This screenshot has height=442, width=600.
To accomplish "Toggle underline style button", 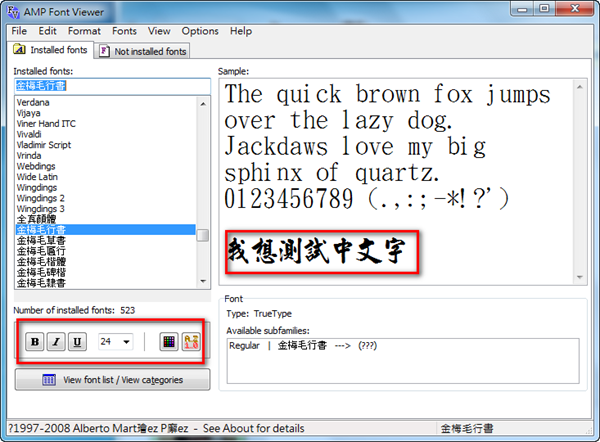I will click(77, 342).
